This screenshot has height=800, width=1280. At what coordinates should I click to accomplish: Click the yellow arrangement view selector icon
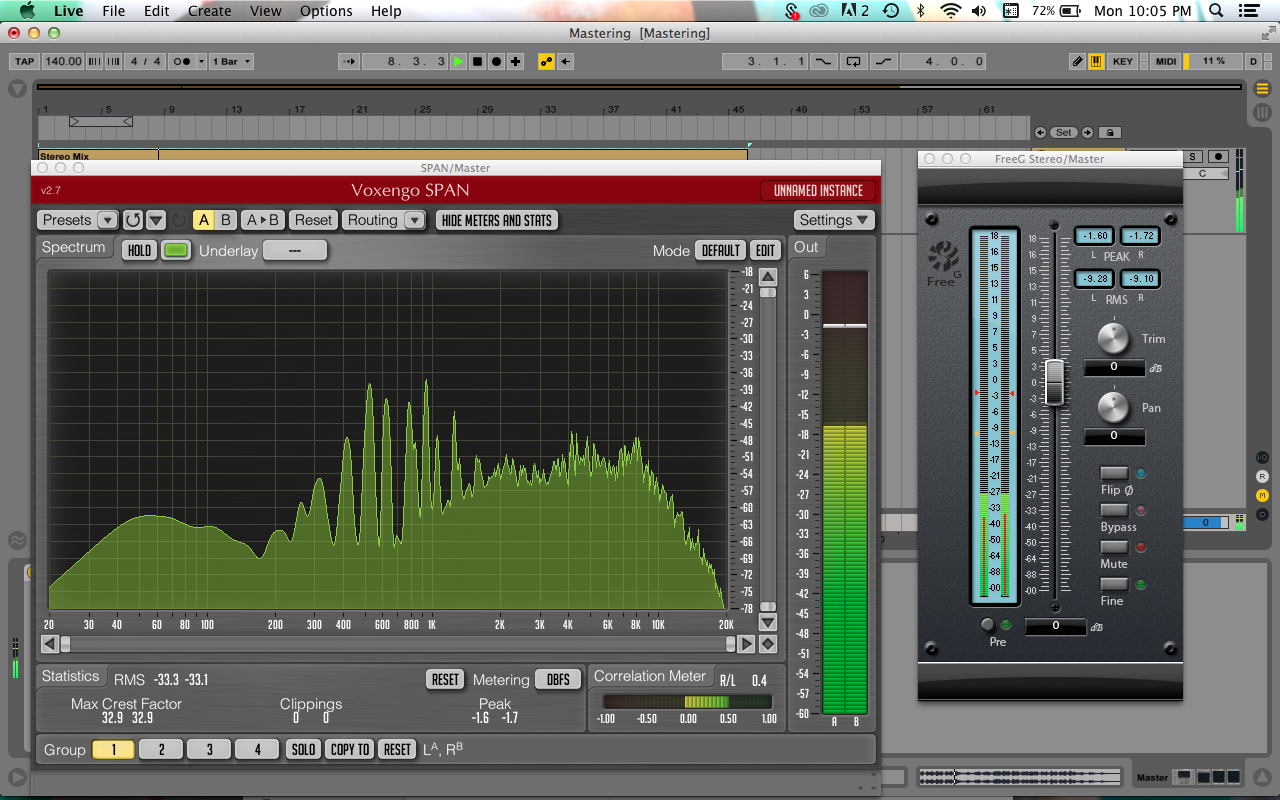click(x=1263, y=88)
